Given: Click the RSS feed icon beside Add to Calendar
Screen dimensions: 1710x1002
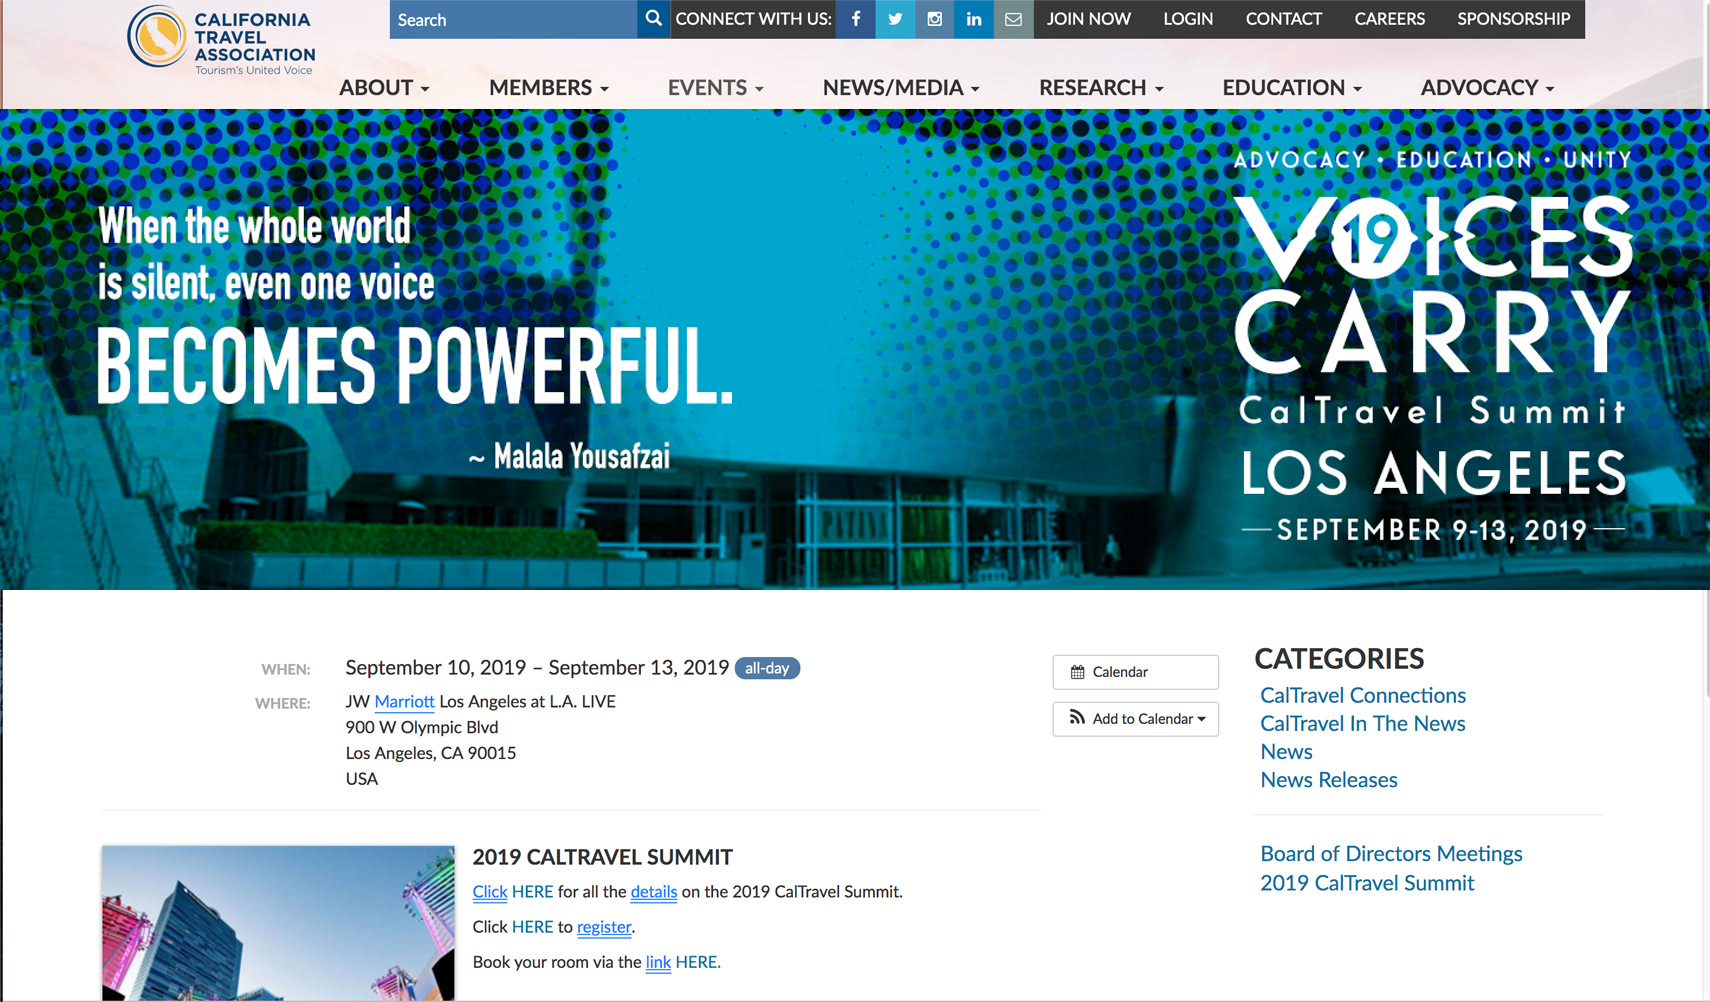Looking at the screenshot, I should (x=1077, y=718).
